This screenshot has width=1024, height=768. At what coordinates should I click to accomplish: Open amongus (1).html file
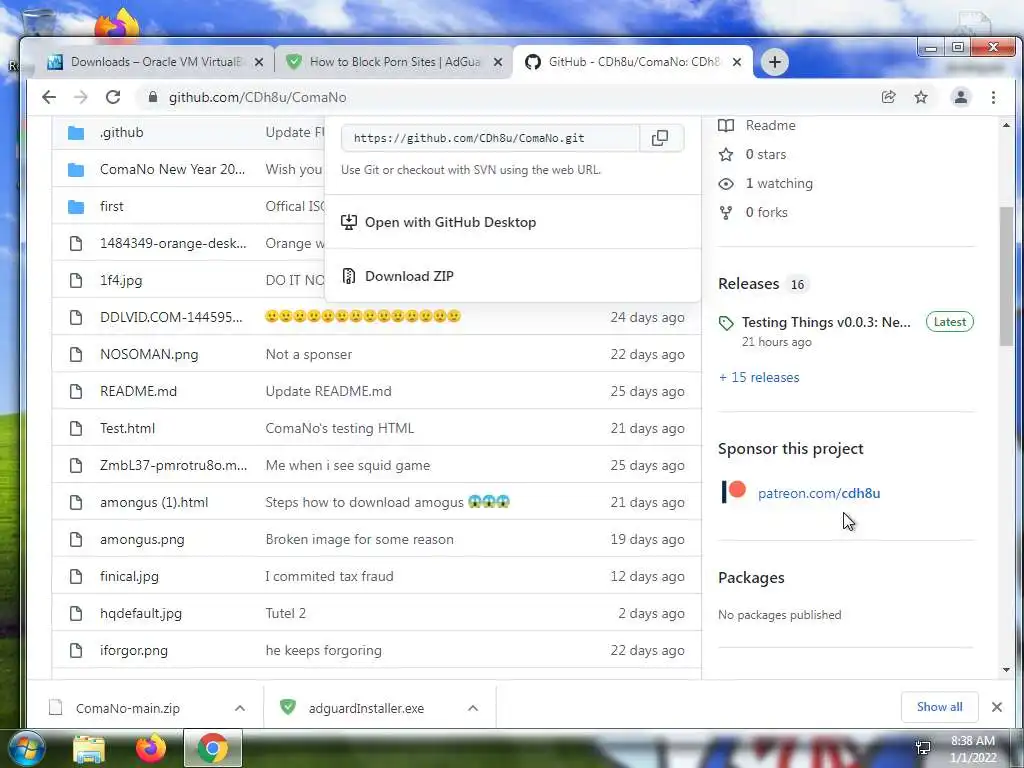(x=154, y=502)
